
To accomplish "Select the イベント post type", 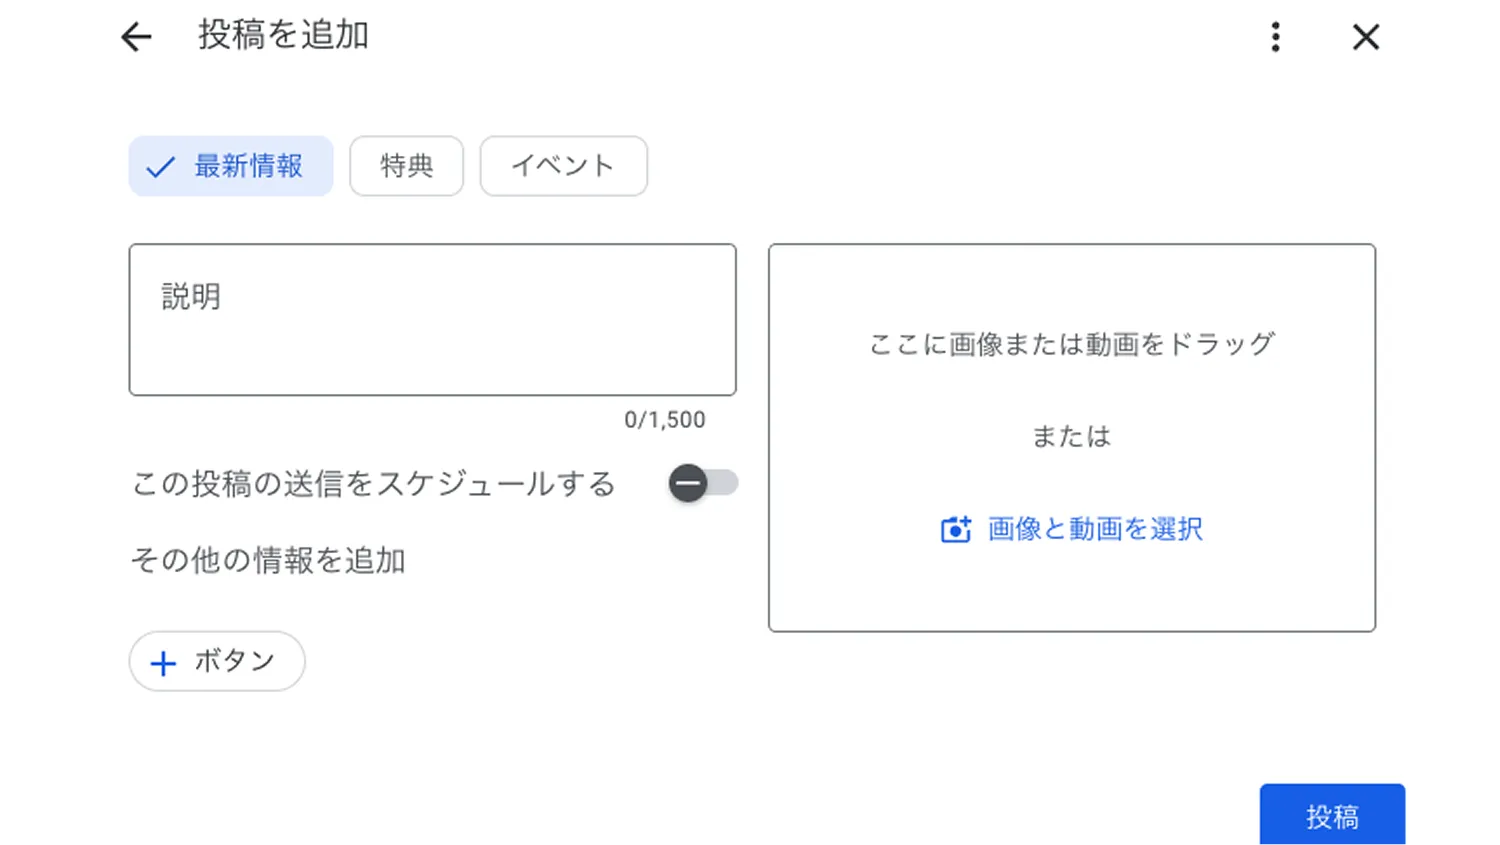I will [x=563, y=166].
